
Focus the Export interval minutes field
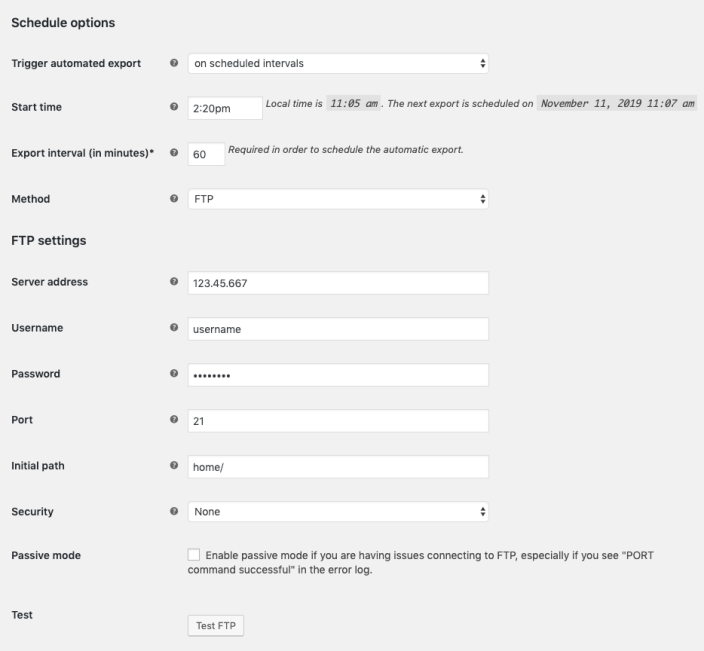(205, 155)
